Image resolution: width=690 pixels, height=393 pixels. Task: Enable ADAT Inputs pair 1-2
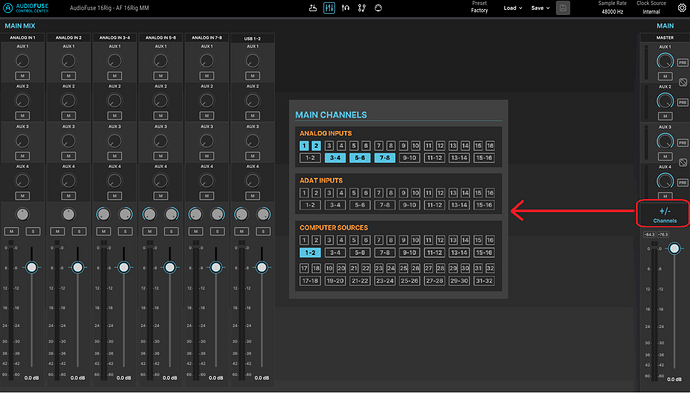tap(310, 205)
